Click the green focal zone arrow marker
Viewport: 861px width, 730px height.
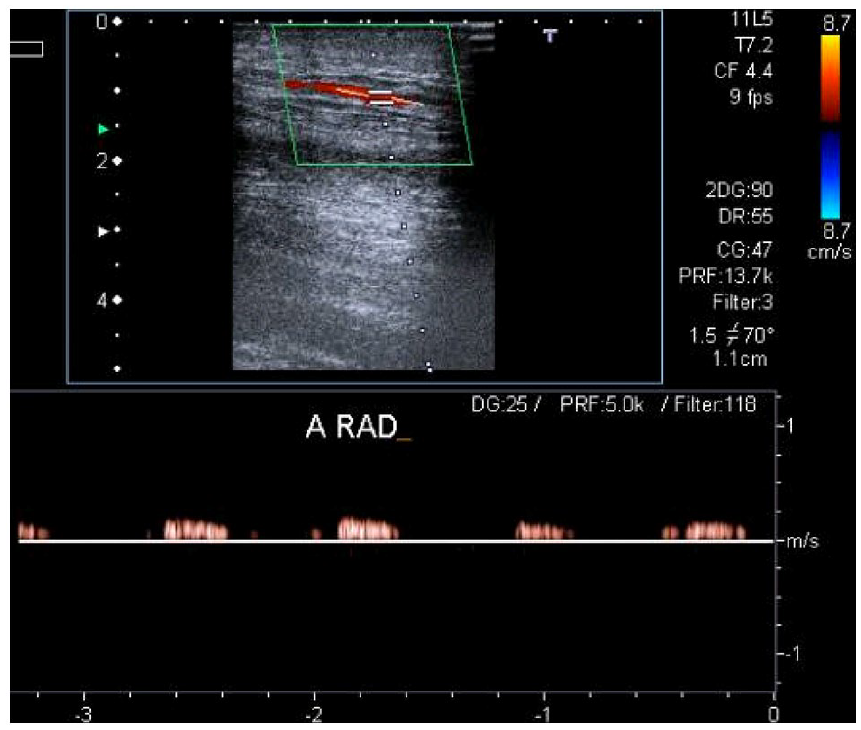tap(103, 129)
